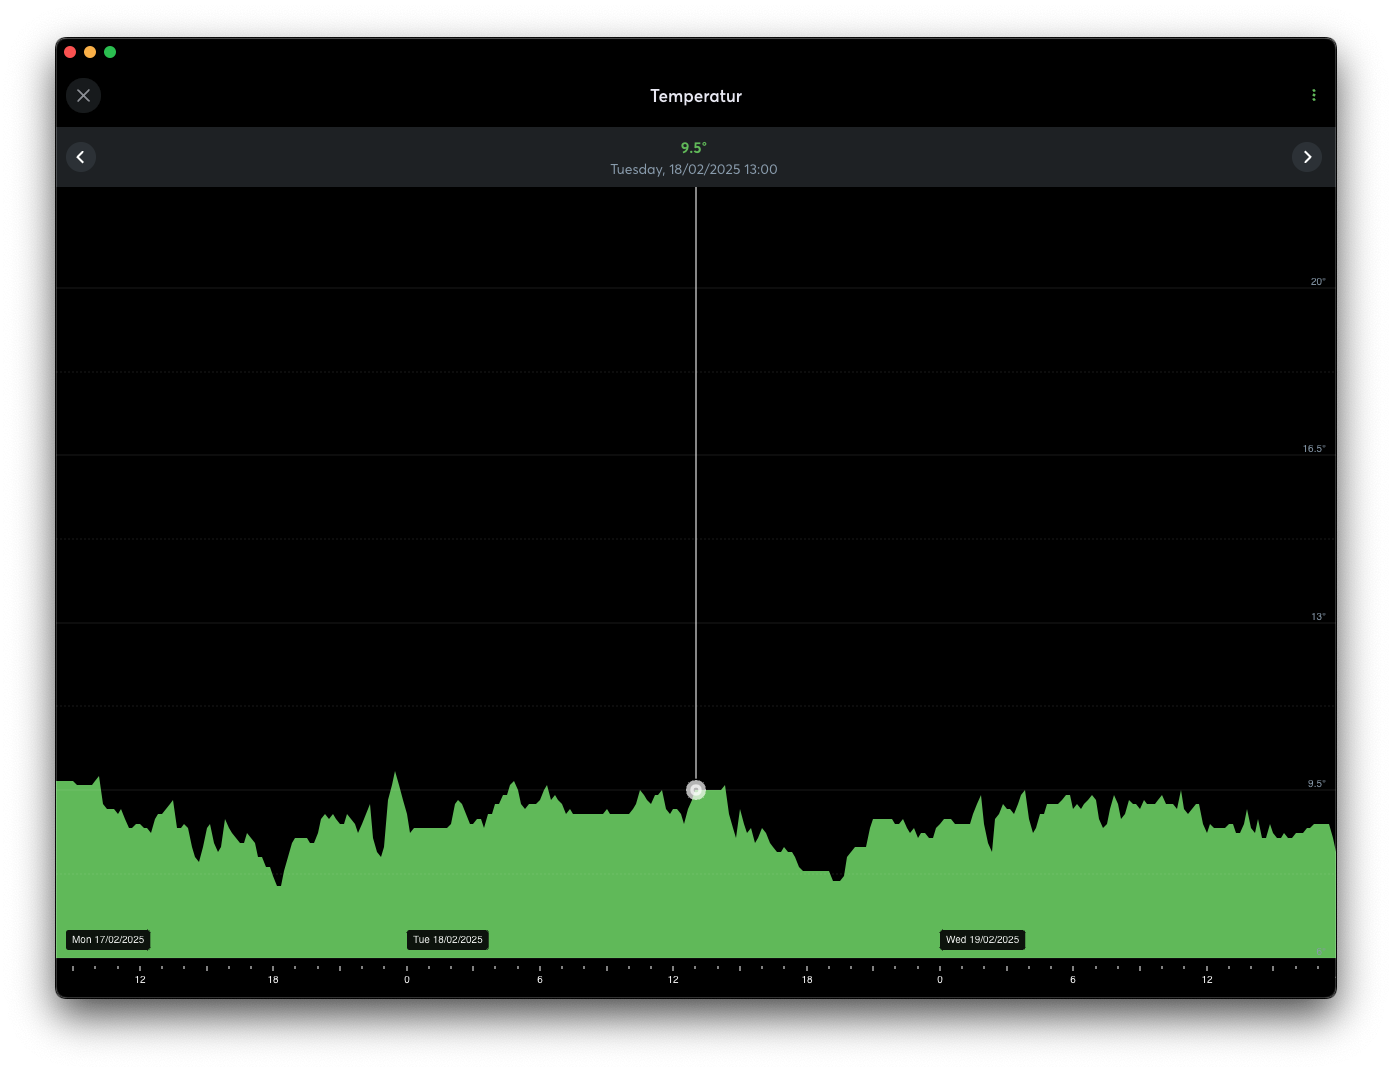Select the Tue 18/02/2025 date label

(448, 940)
